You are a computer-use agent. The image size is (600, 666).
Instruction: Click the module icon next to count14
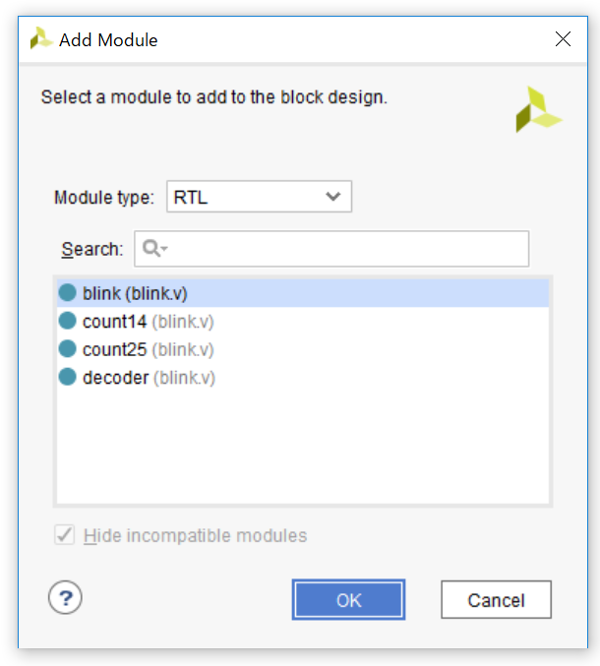point(67,321)
